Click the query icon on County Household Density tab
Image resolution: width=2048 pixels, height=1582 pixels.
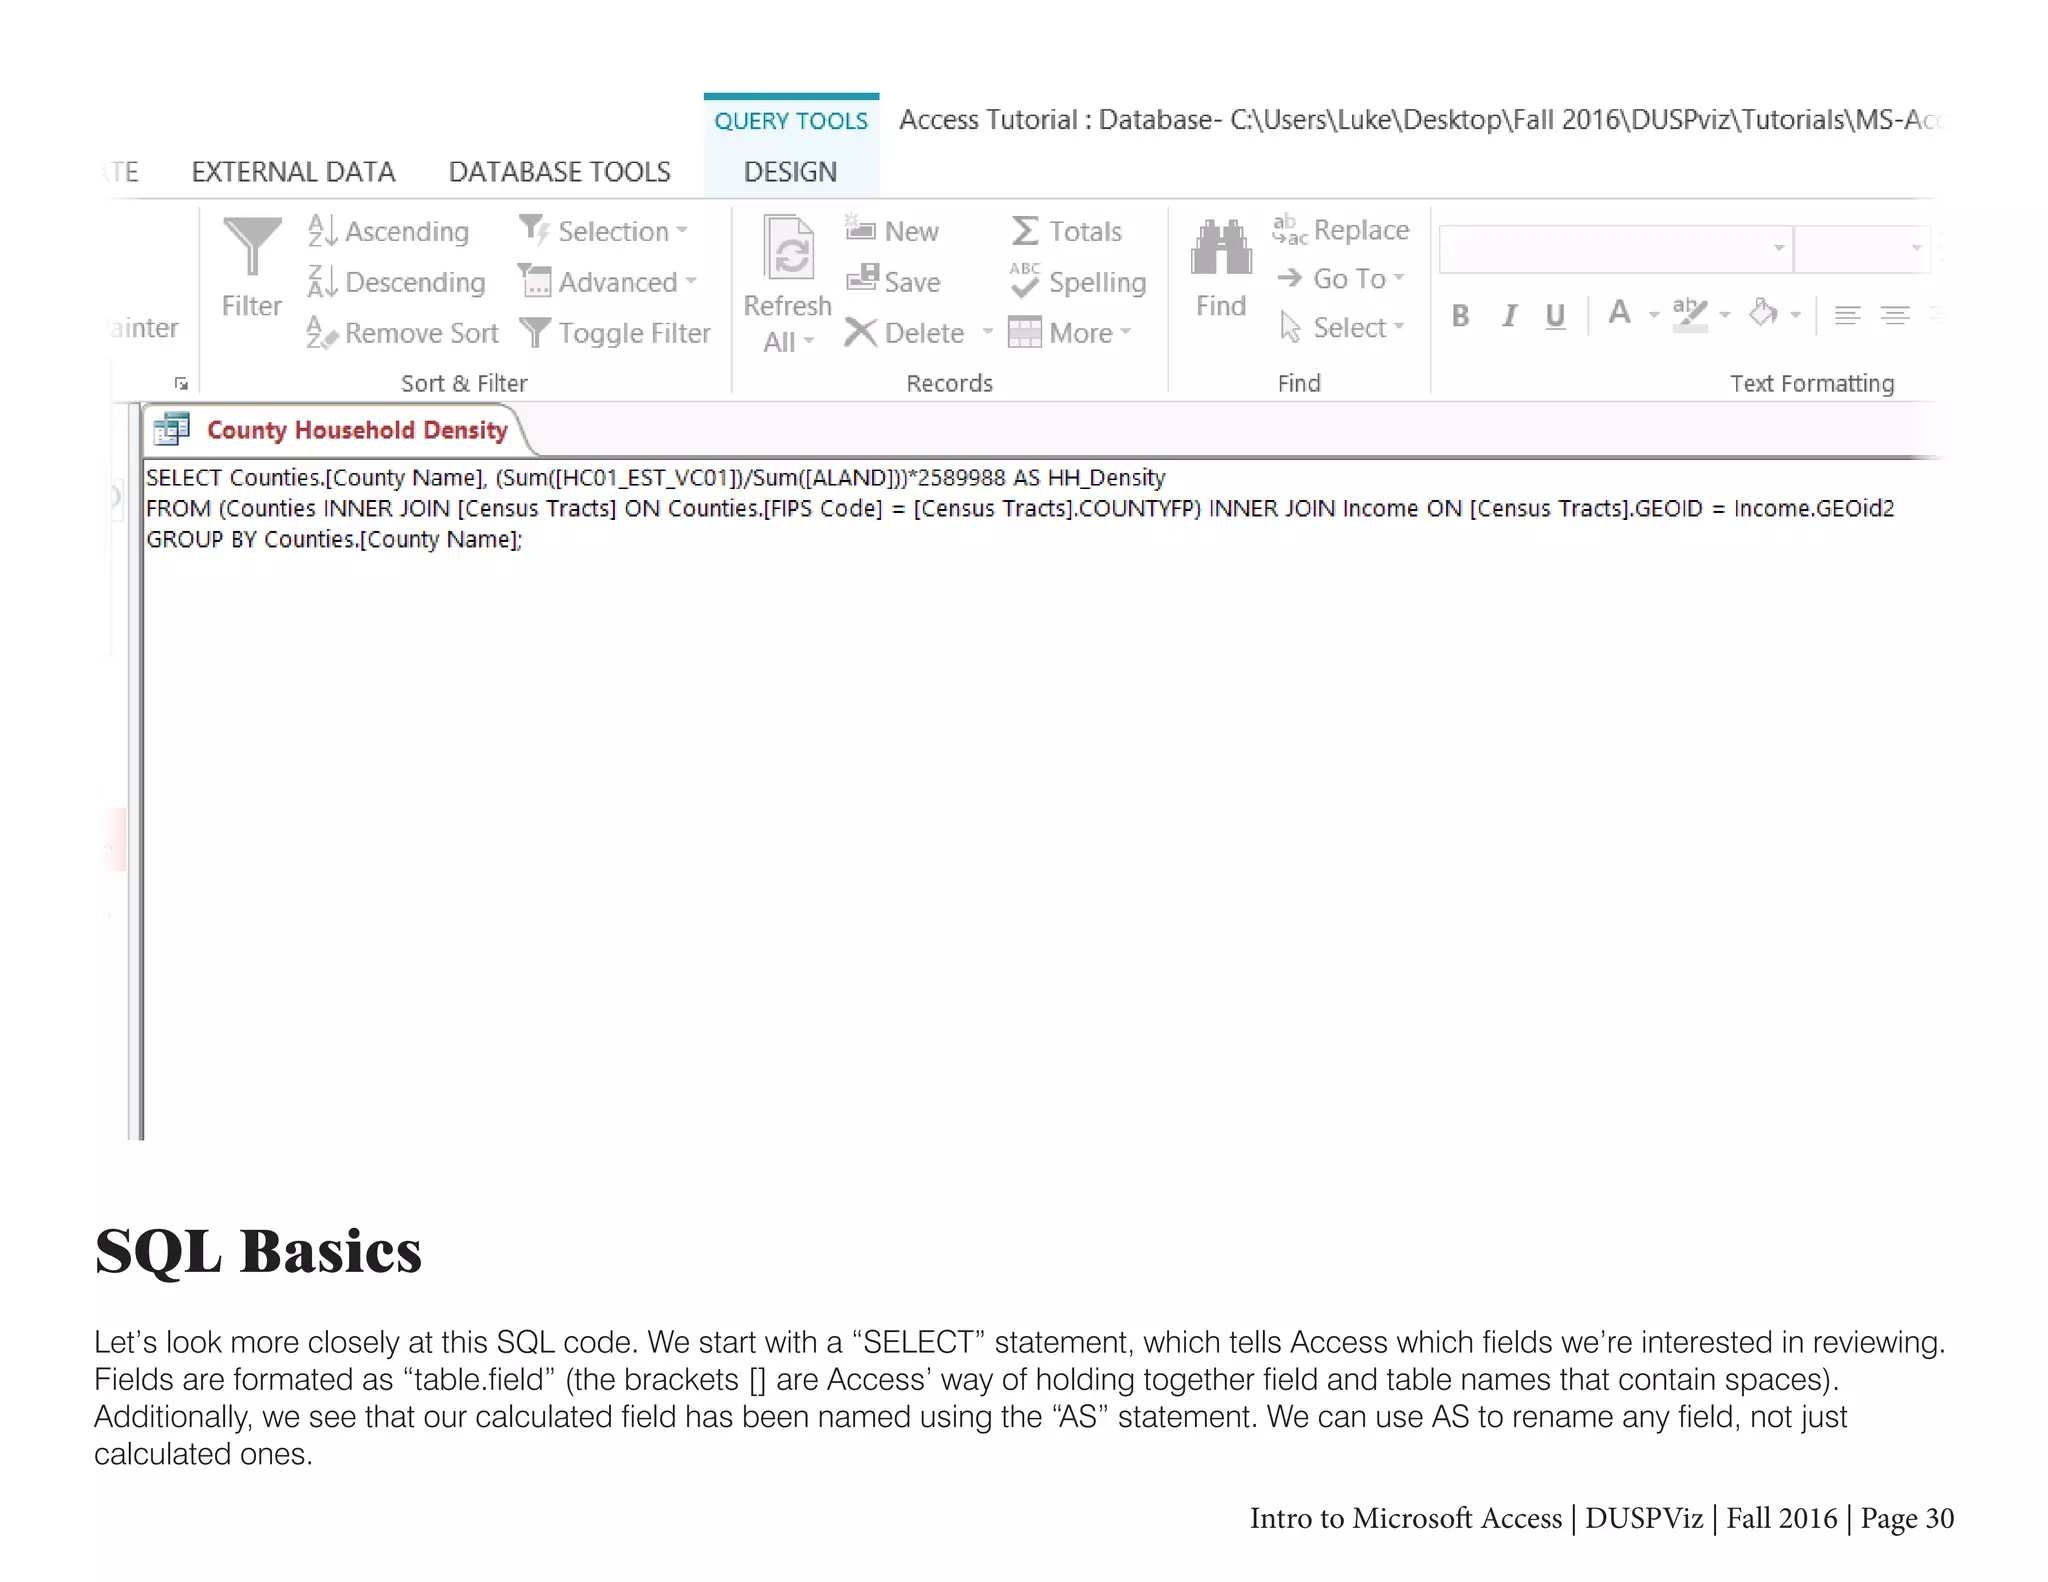click(171, 430)
